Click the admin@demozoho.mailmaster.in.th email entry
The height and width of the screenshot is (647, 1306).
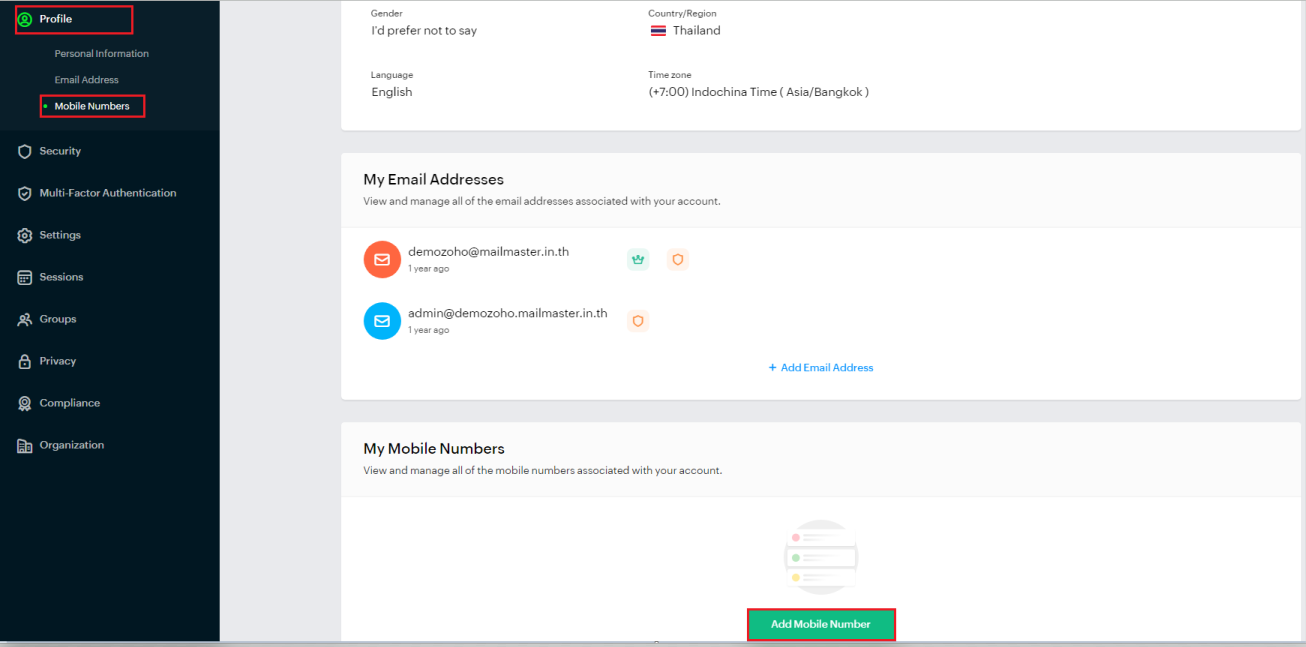(x=507, y=313)
